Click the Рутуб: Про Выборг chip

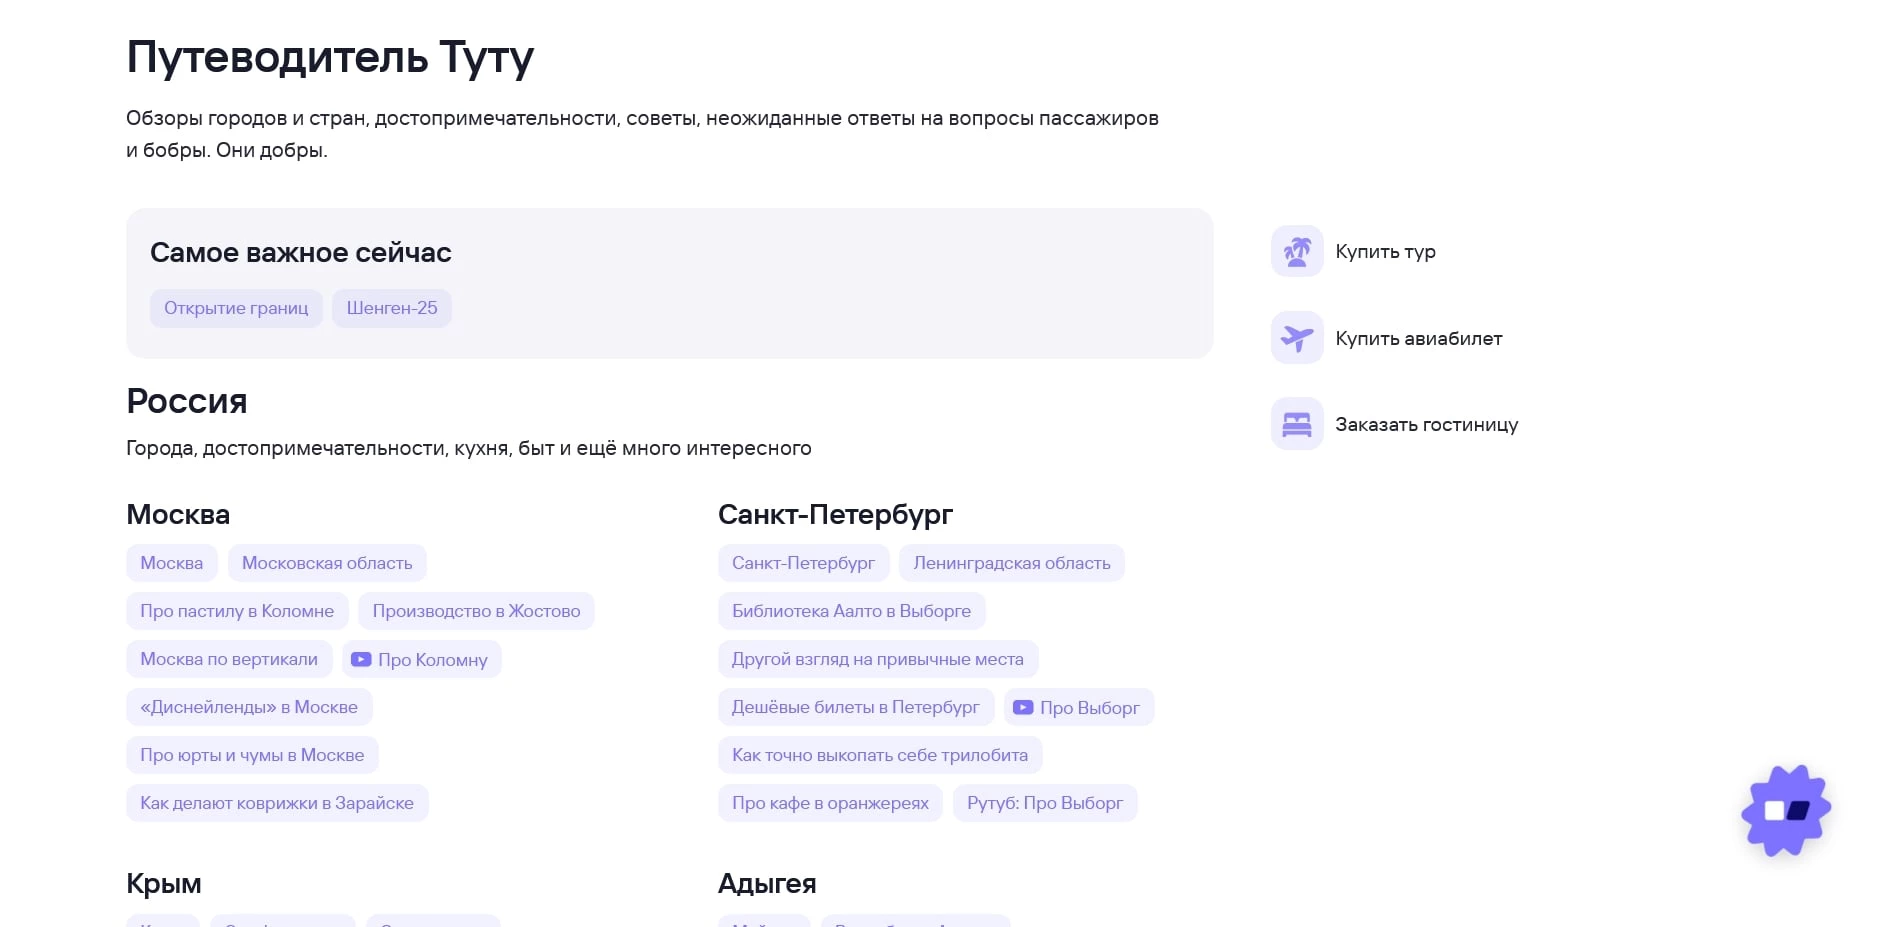1044,803
